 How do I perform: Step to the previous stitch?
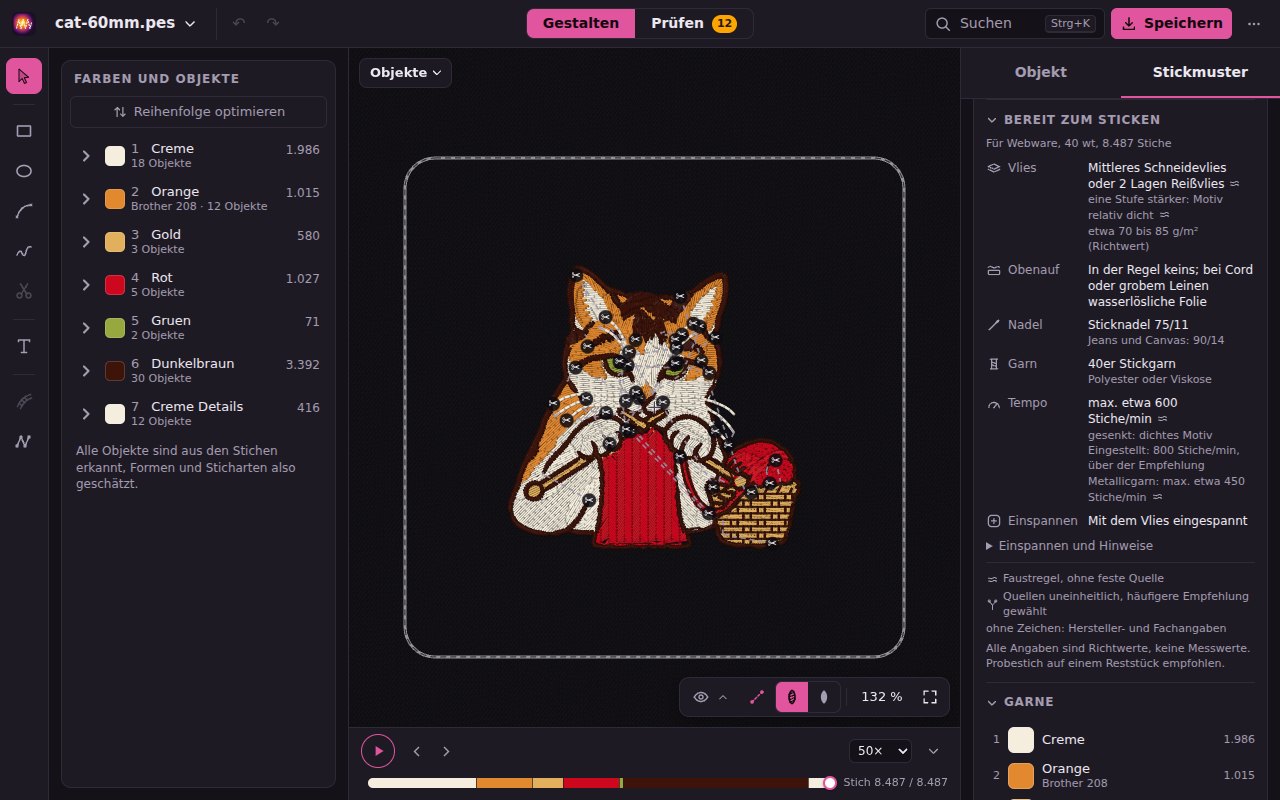click(x=417, y=751)
